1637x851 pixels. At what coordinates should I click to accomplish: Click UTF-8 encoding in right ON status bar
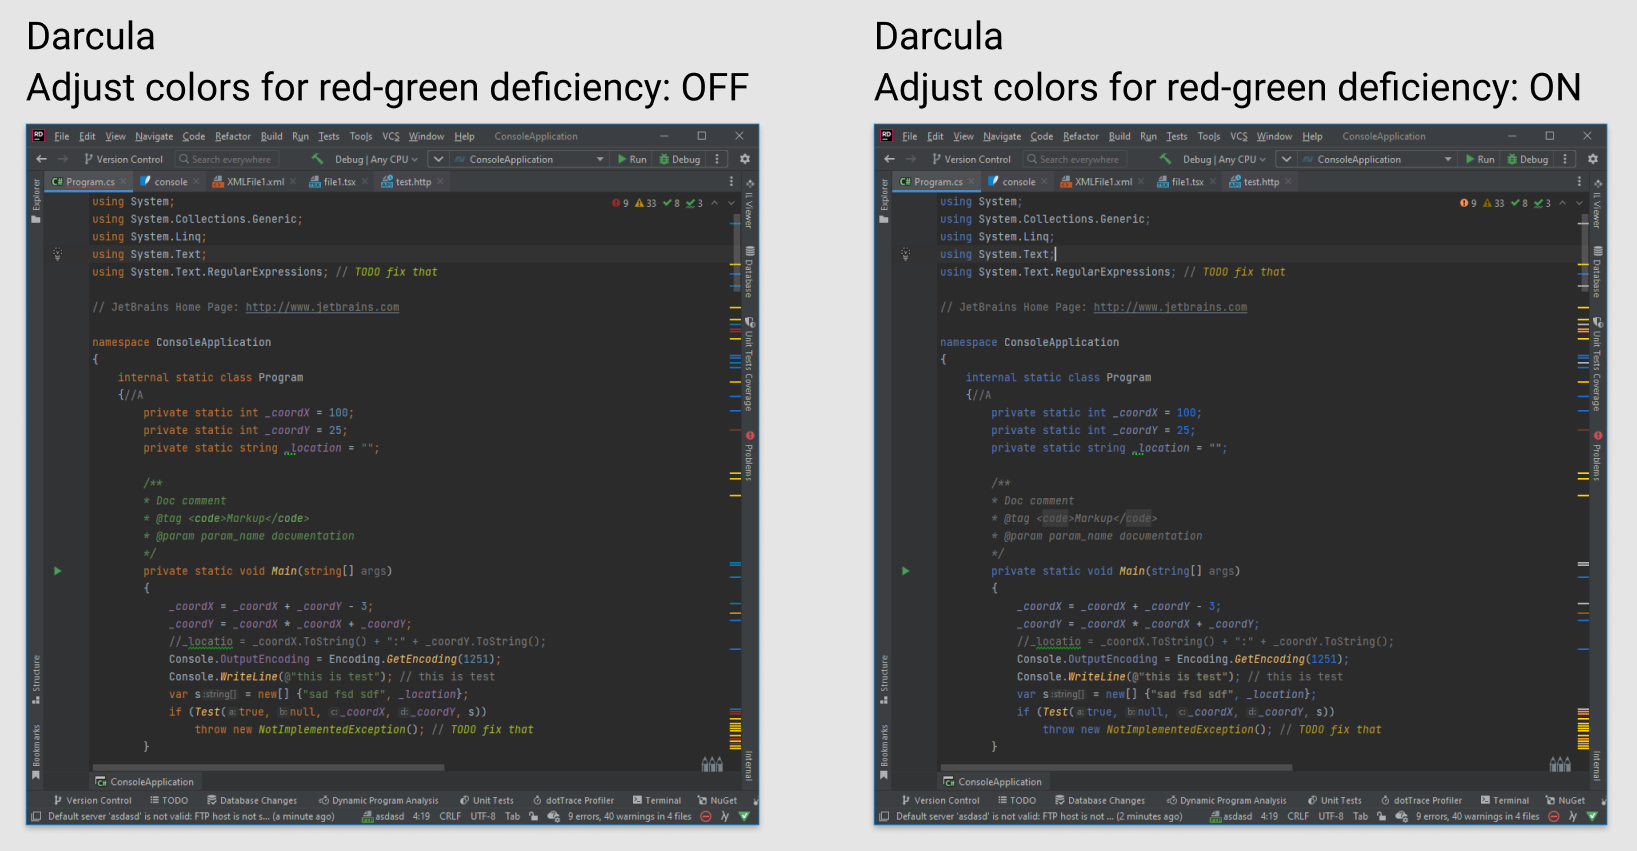tap(1331, 816)
